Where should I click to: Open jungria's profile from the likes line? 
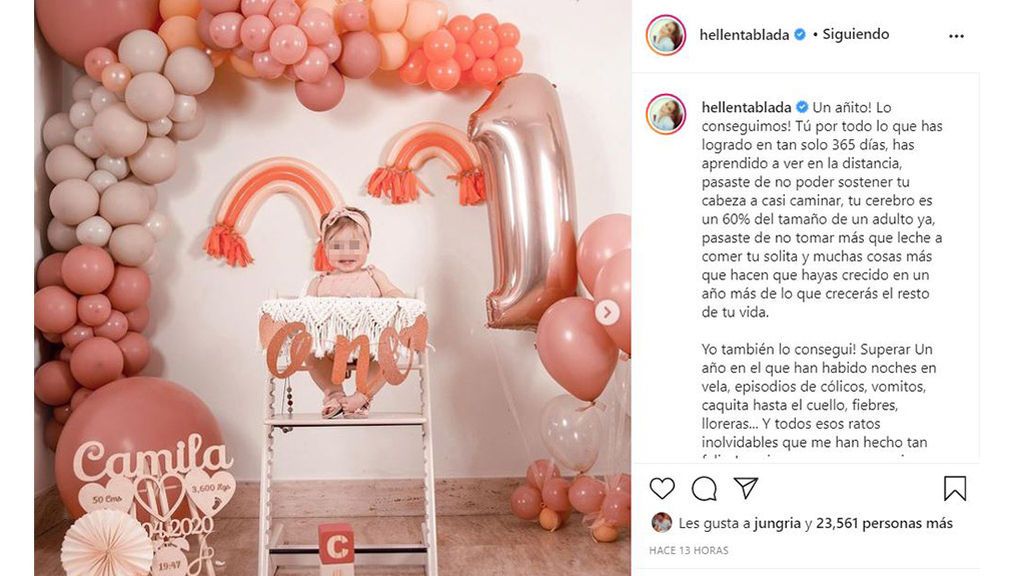777,523
